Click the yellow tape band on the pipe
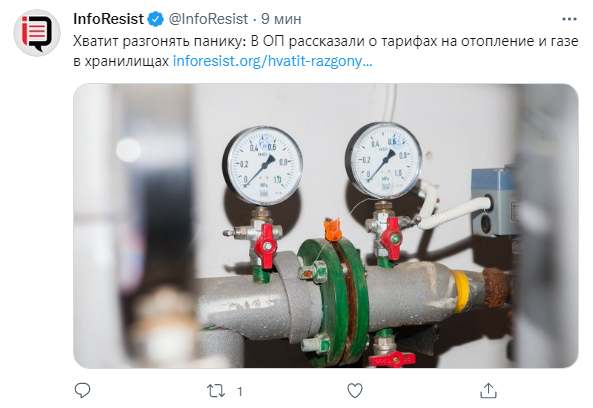 pos(461,291)
